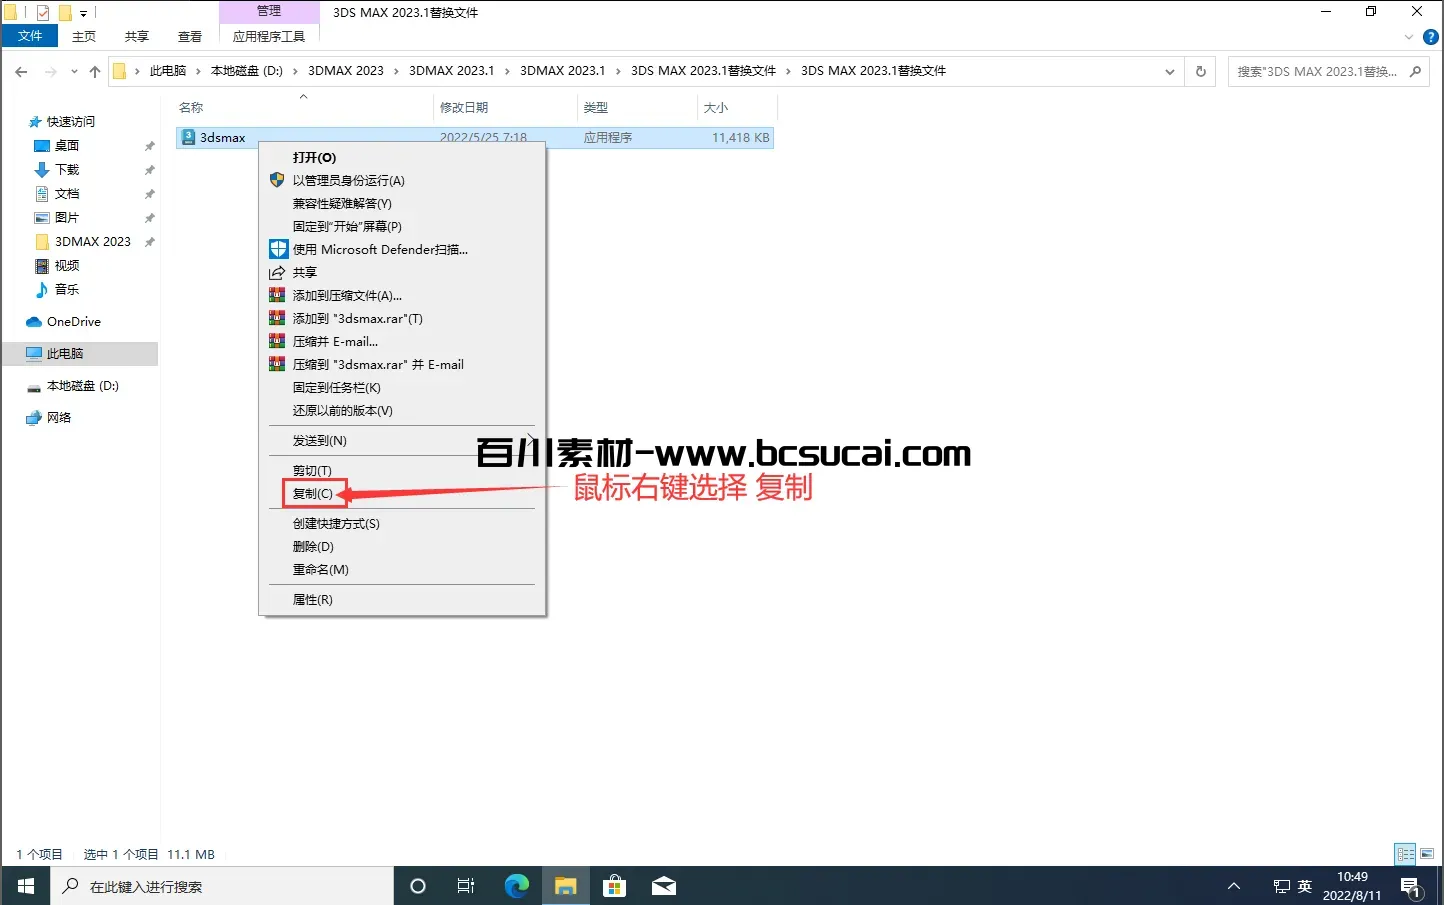This screenshot has width=1444, height=905.
Task: Select 压缩并 E-mail... entry
Action: tap(402, 342)
